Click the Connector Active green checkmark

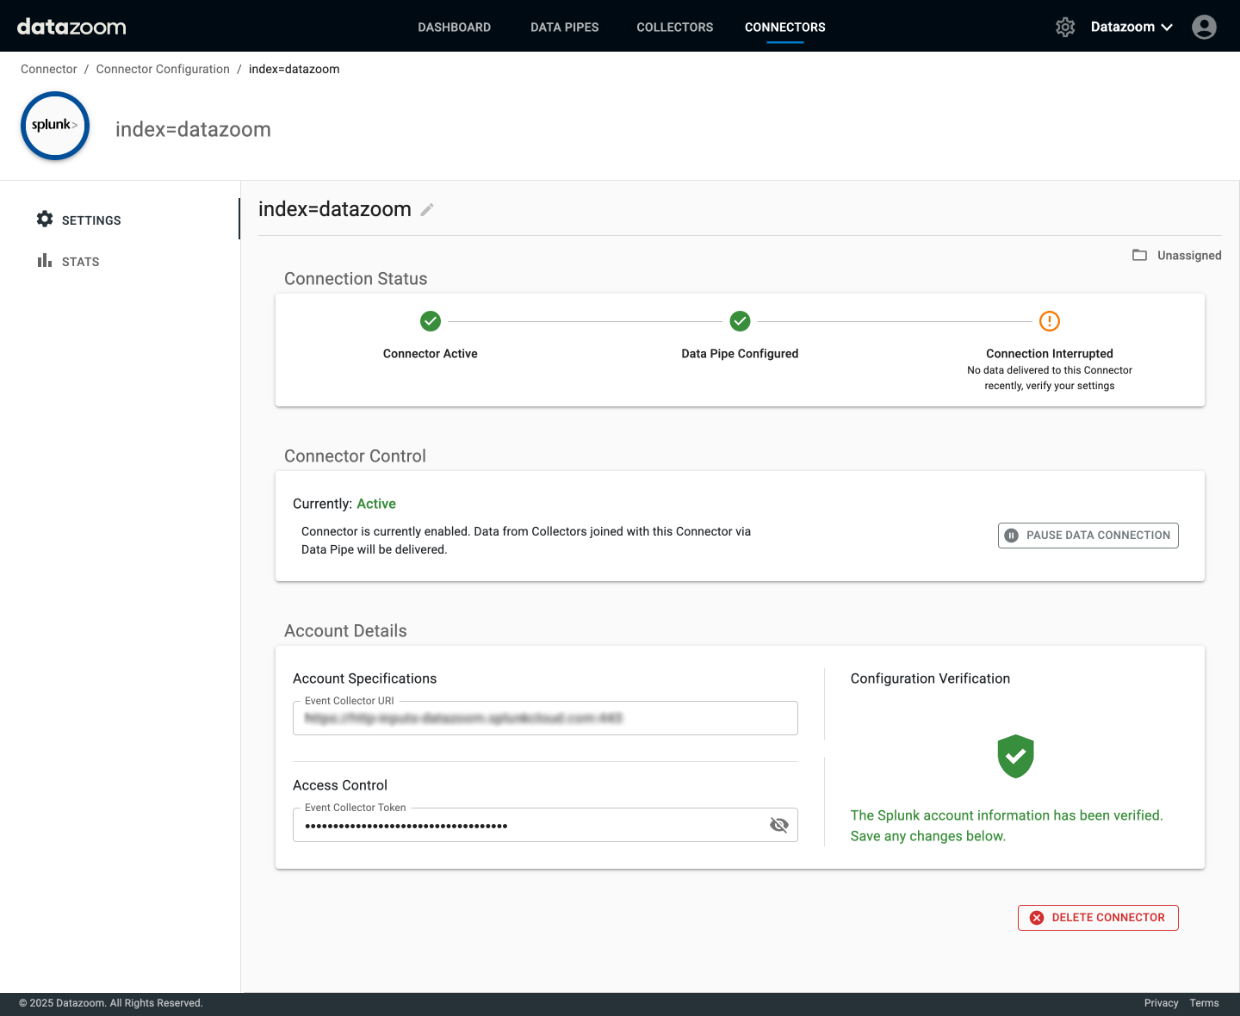pos(430,321)
